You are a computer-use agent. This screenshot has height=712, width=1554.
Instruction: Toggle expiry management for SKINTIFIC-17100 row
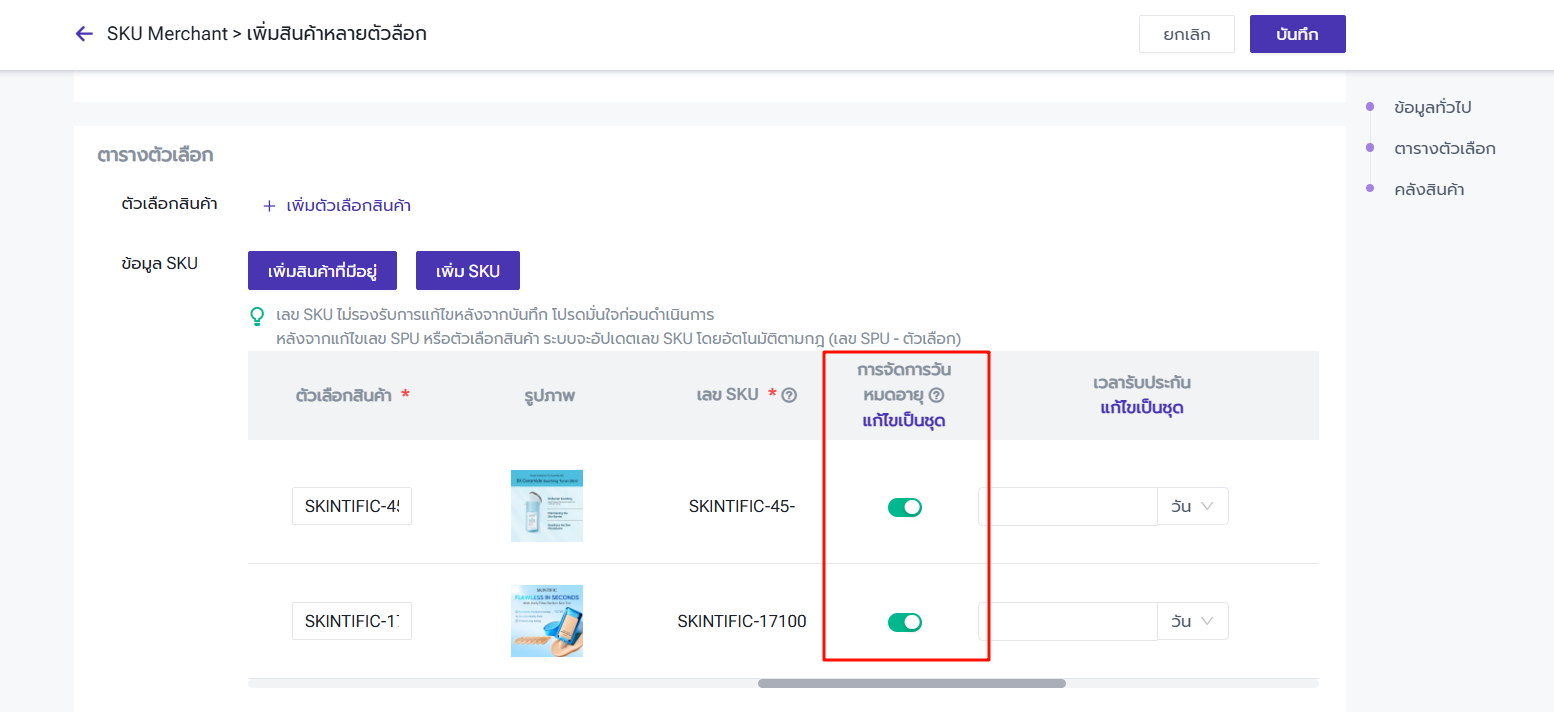click(x=904, y=622)
